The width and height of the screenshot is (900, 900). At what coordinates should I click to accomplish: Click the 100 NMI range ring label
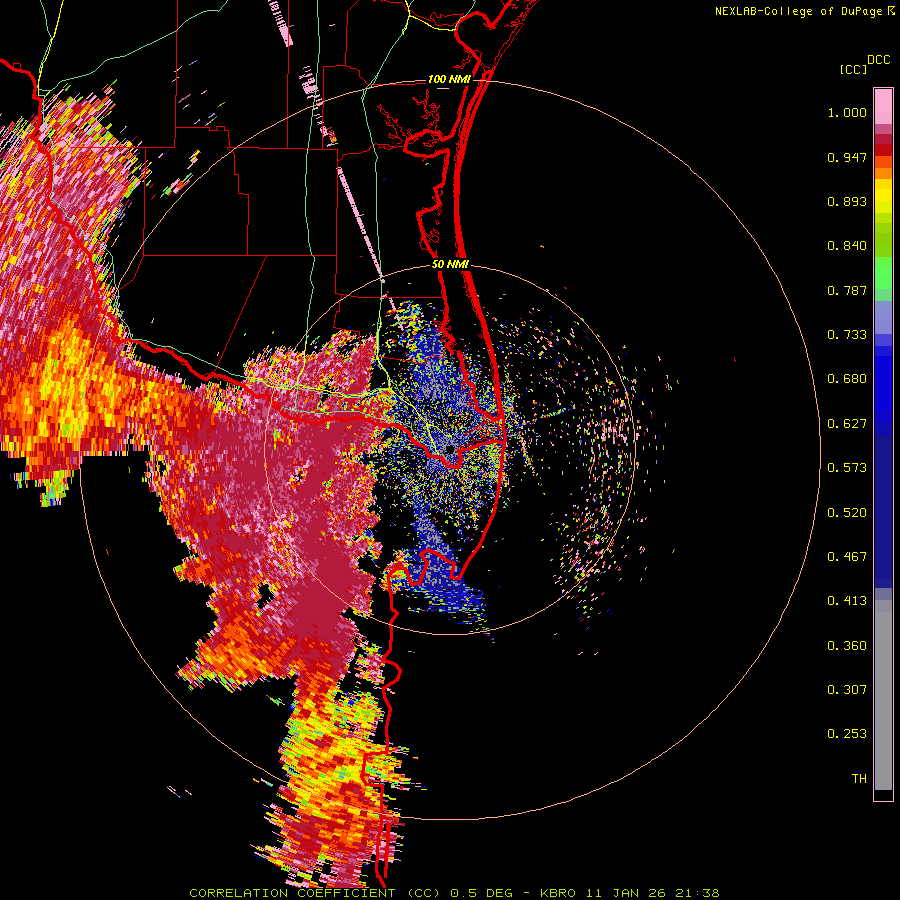point(448,79)
